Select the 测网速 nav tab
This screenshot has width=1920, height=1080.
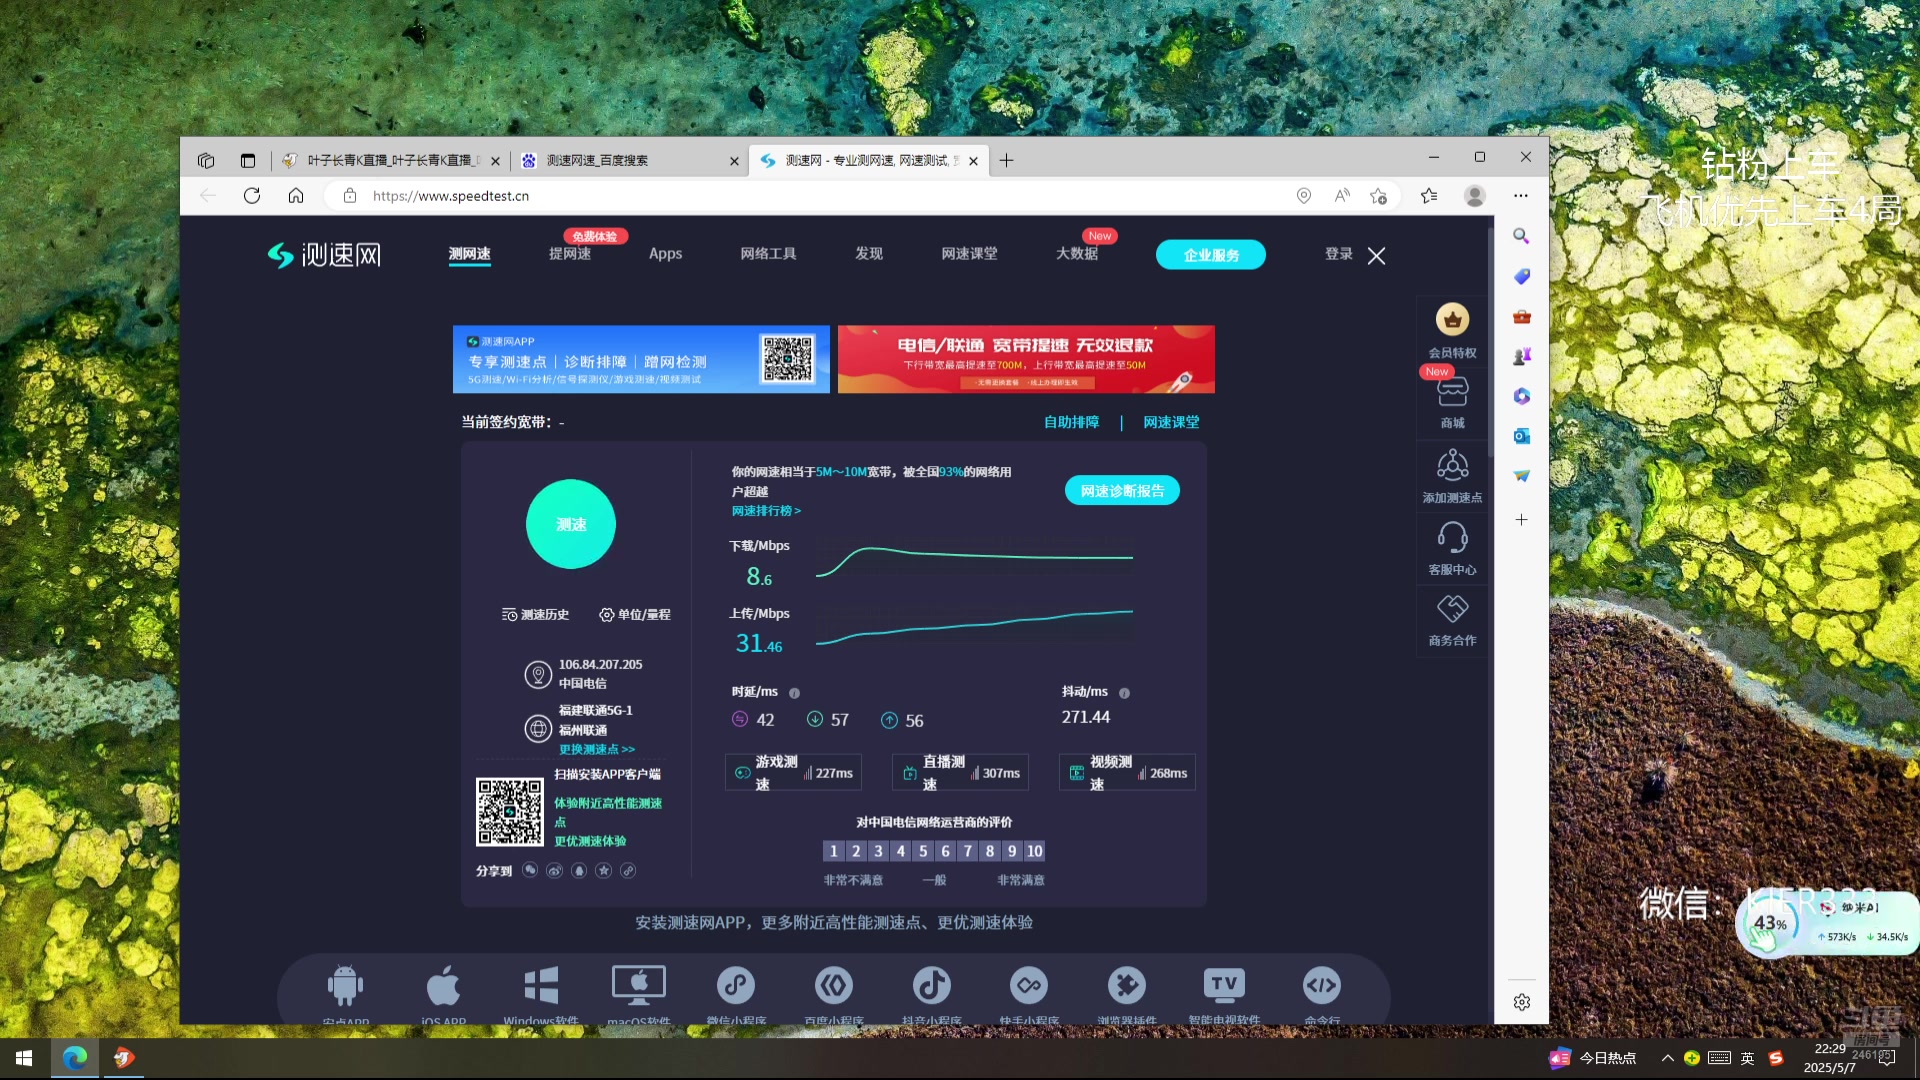pyautogui.click(x=469, y=254)
